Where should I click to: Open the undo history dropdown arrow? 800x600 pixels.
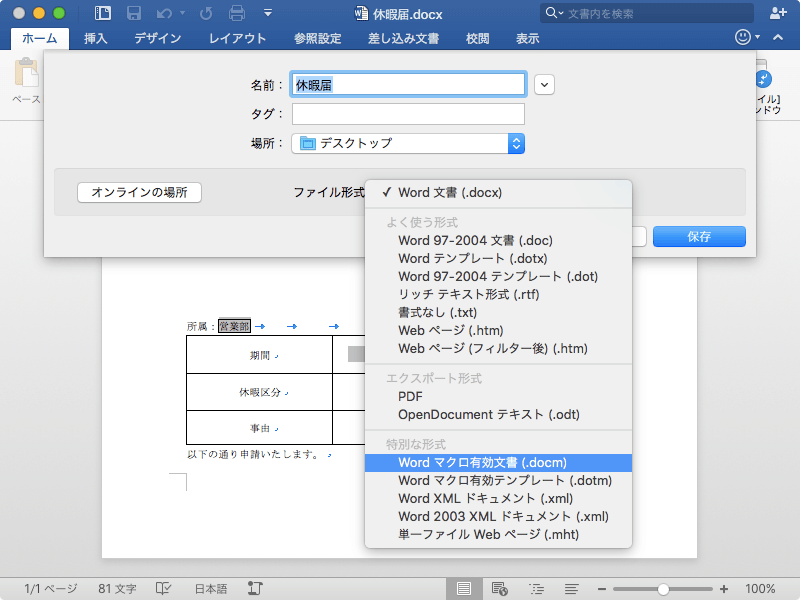(182, 13)
